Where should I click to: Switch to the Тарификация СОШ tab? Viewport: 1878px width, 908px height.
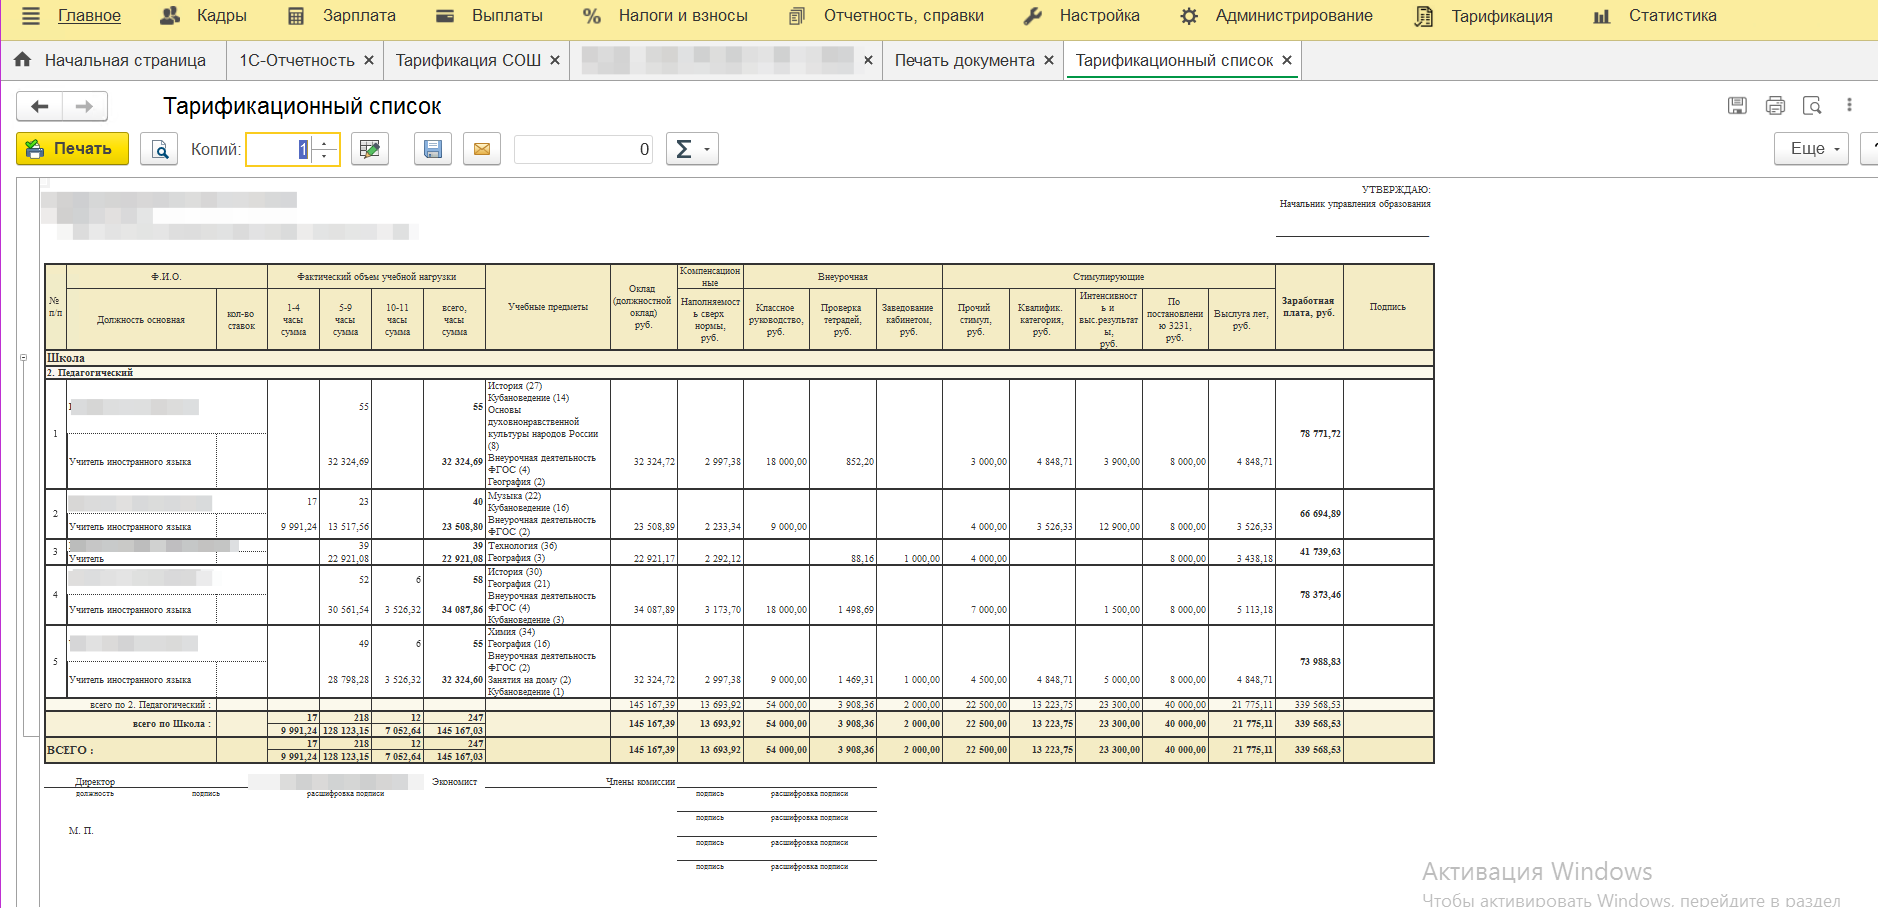tap(468, 60)
